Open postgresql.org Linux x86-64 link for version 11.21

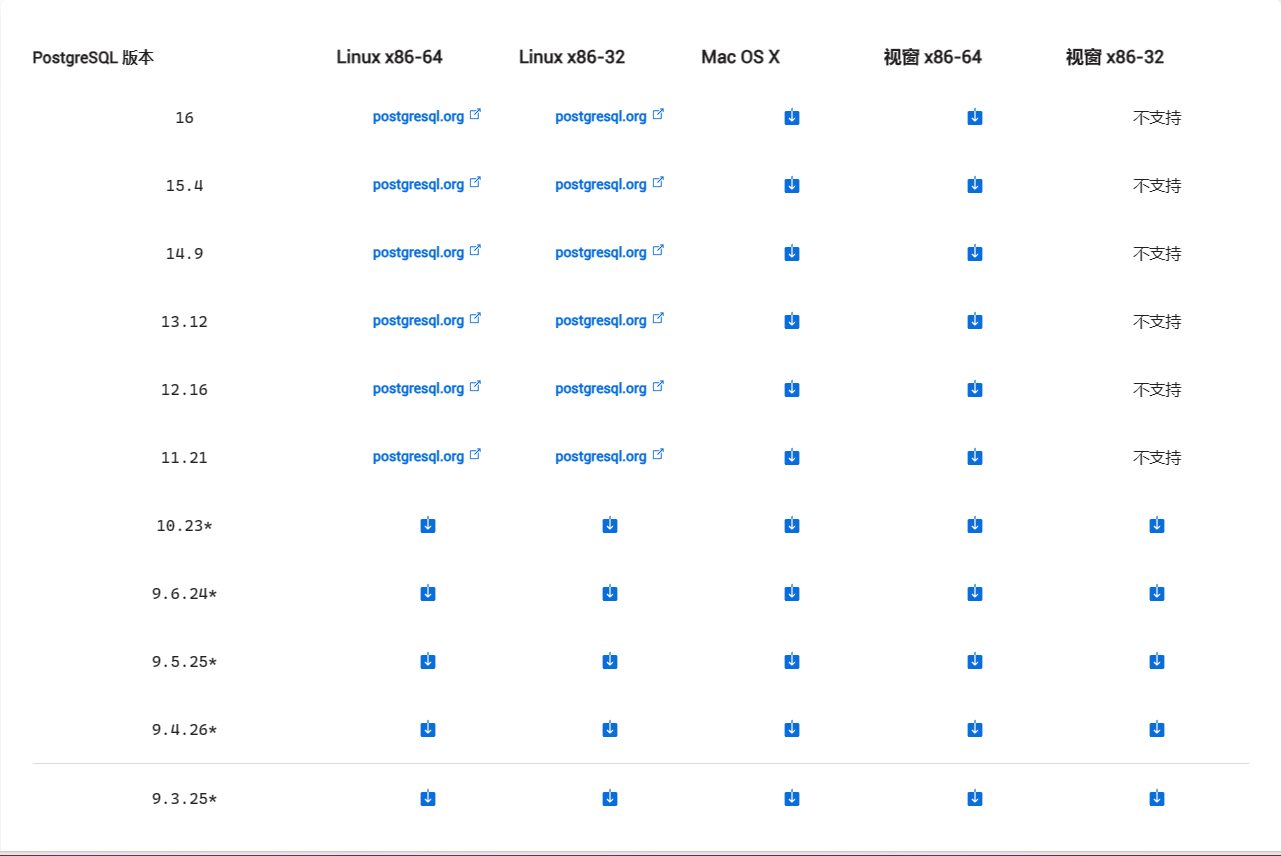pos(427,456)
